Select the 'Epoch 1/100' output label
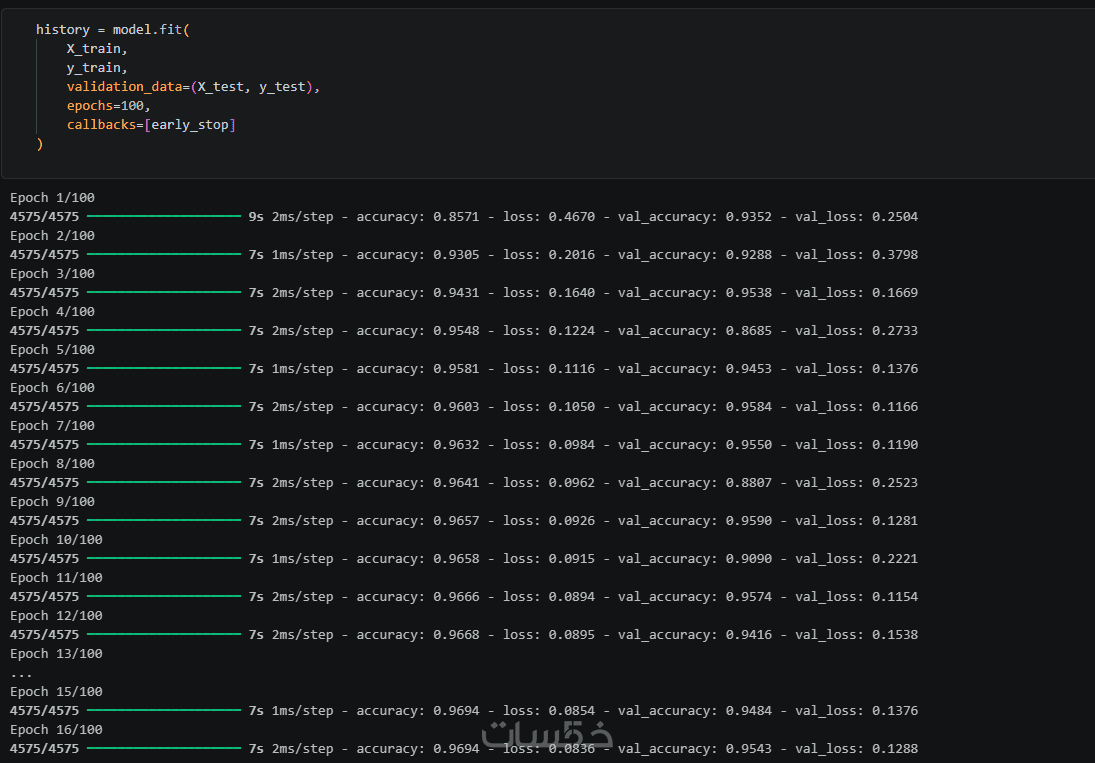1095x763 pixels. point(52,197)
